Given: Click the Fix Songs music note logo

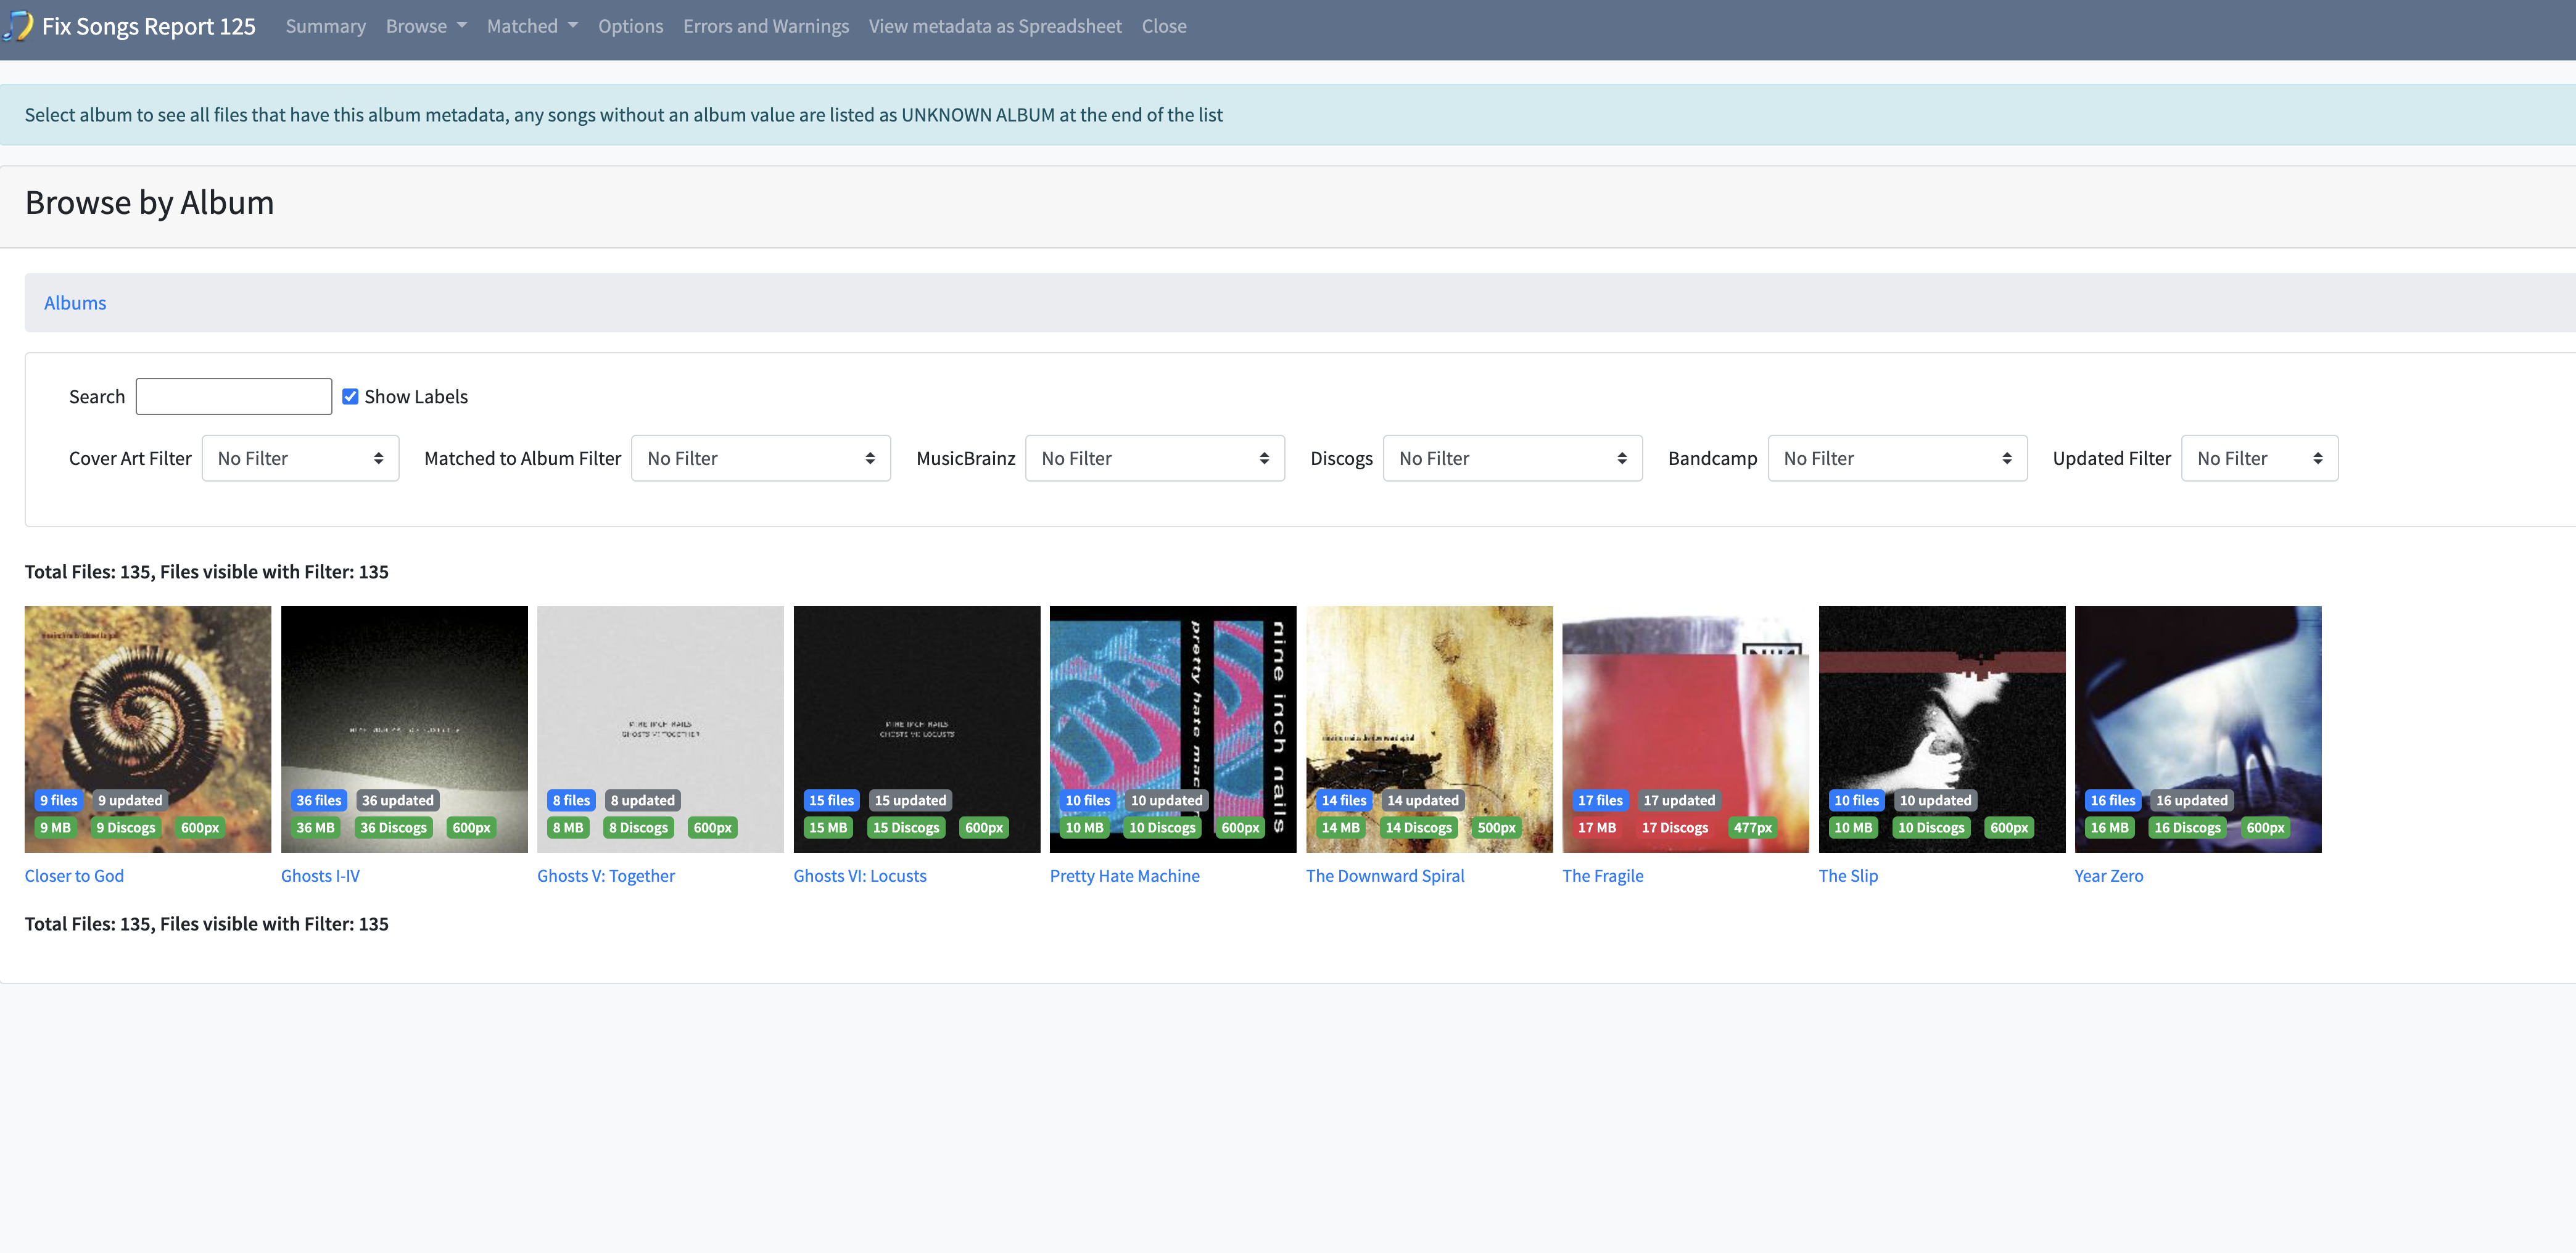Looking at the screenshot, I should [18, 26].
